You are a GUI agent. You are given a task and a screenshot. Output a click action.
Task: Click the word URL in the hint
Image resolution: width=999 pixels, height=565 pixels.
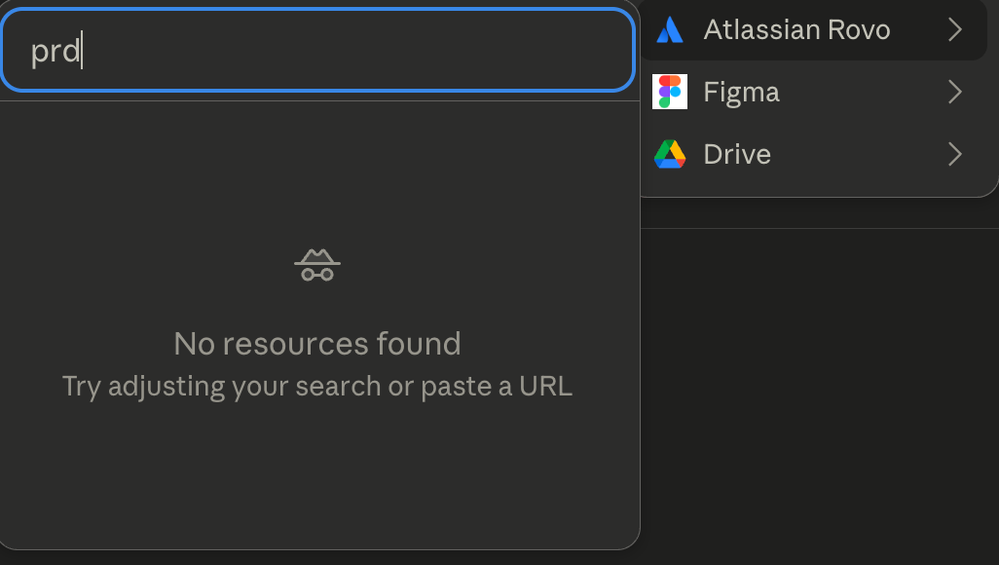[545, 386]
